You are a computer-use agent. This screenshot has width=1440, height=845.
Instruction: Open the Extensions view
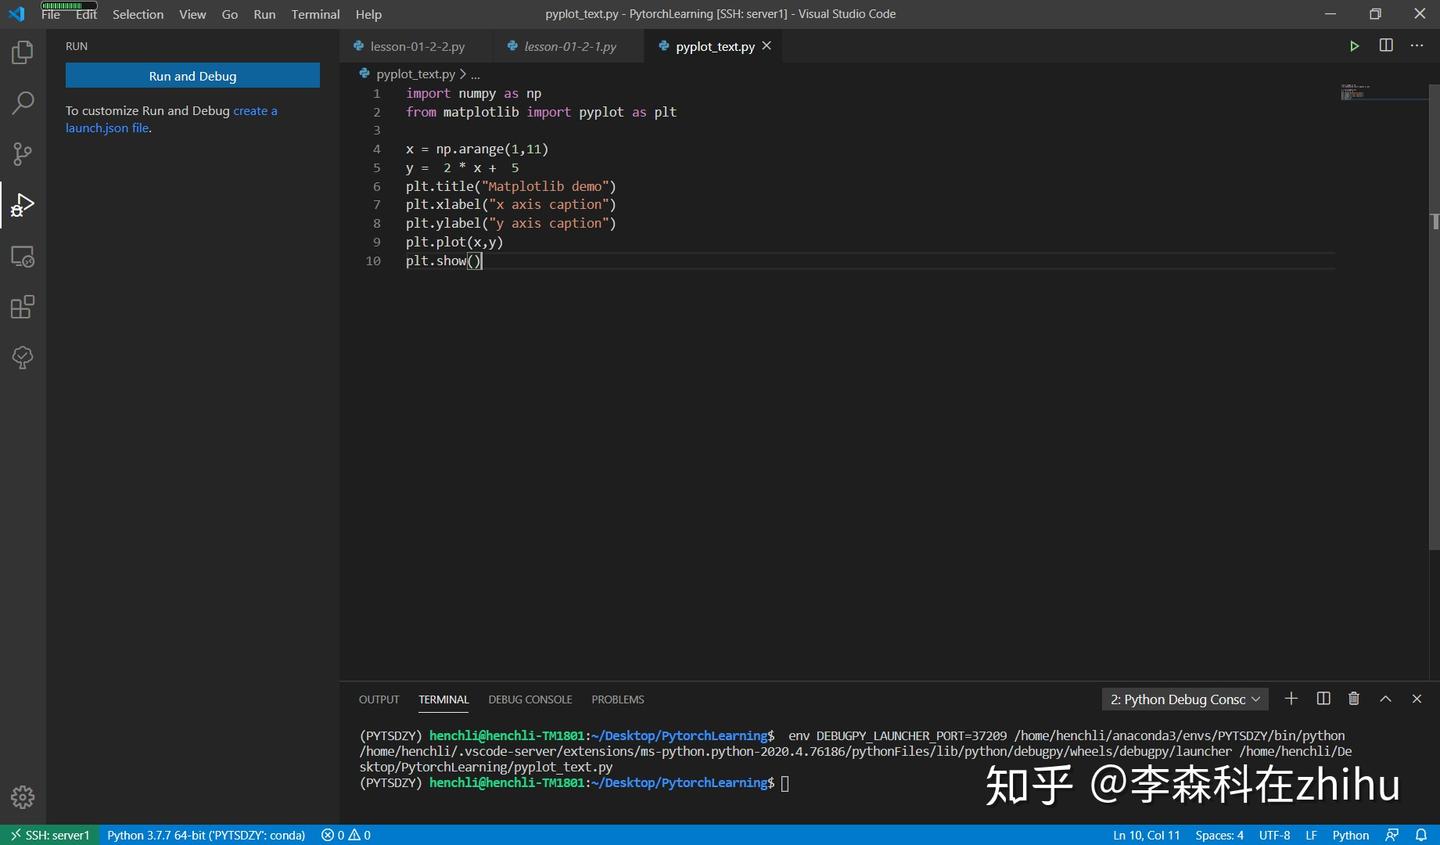coord(22,307)
